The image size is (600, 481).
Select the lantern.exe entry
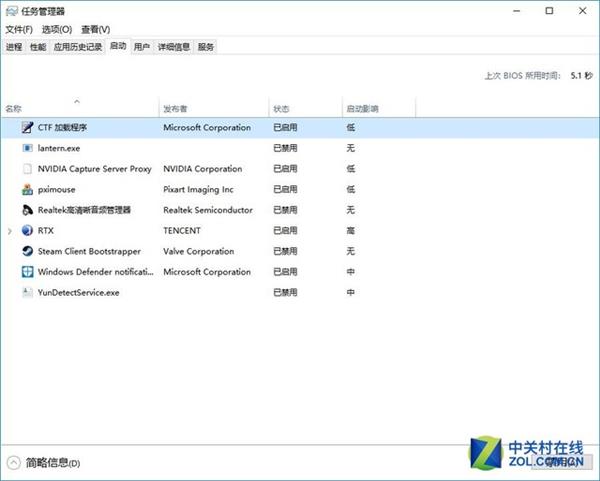click(x=59, y=148)
